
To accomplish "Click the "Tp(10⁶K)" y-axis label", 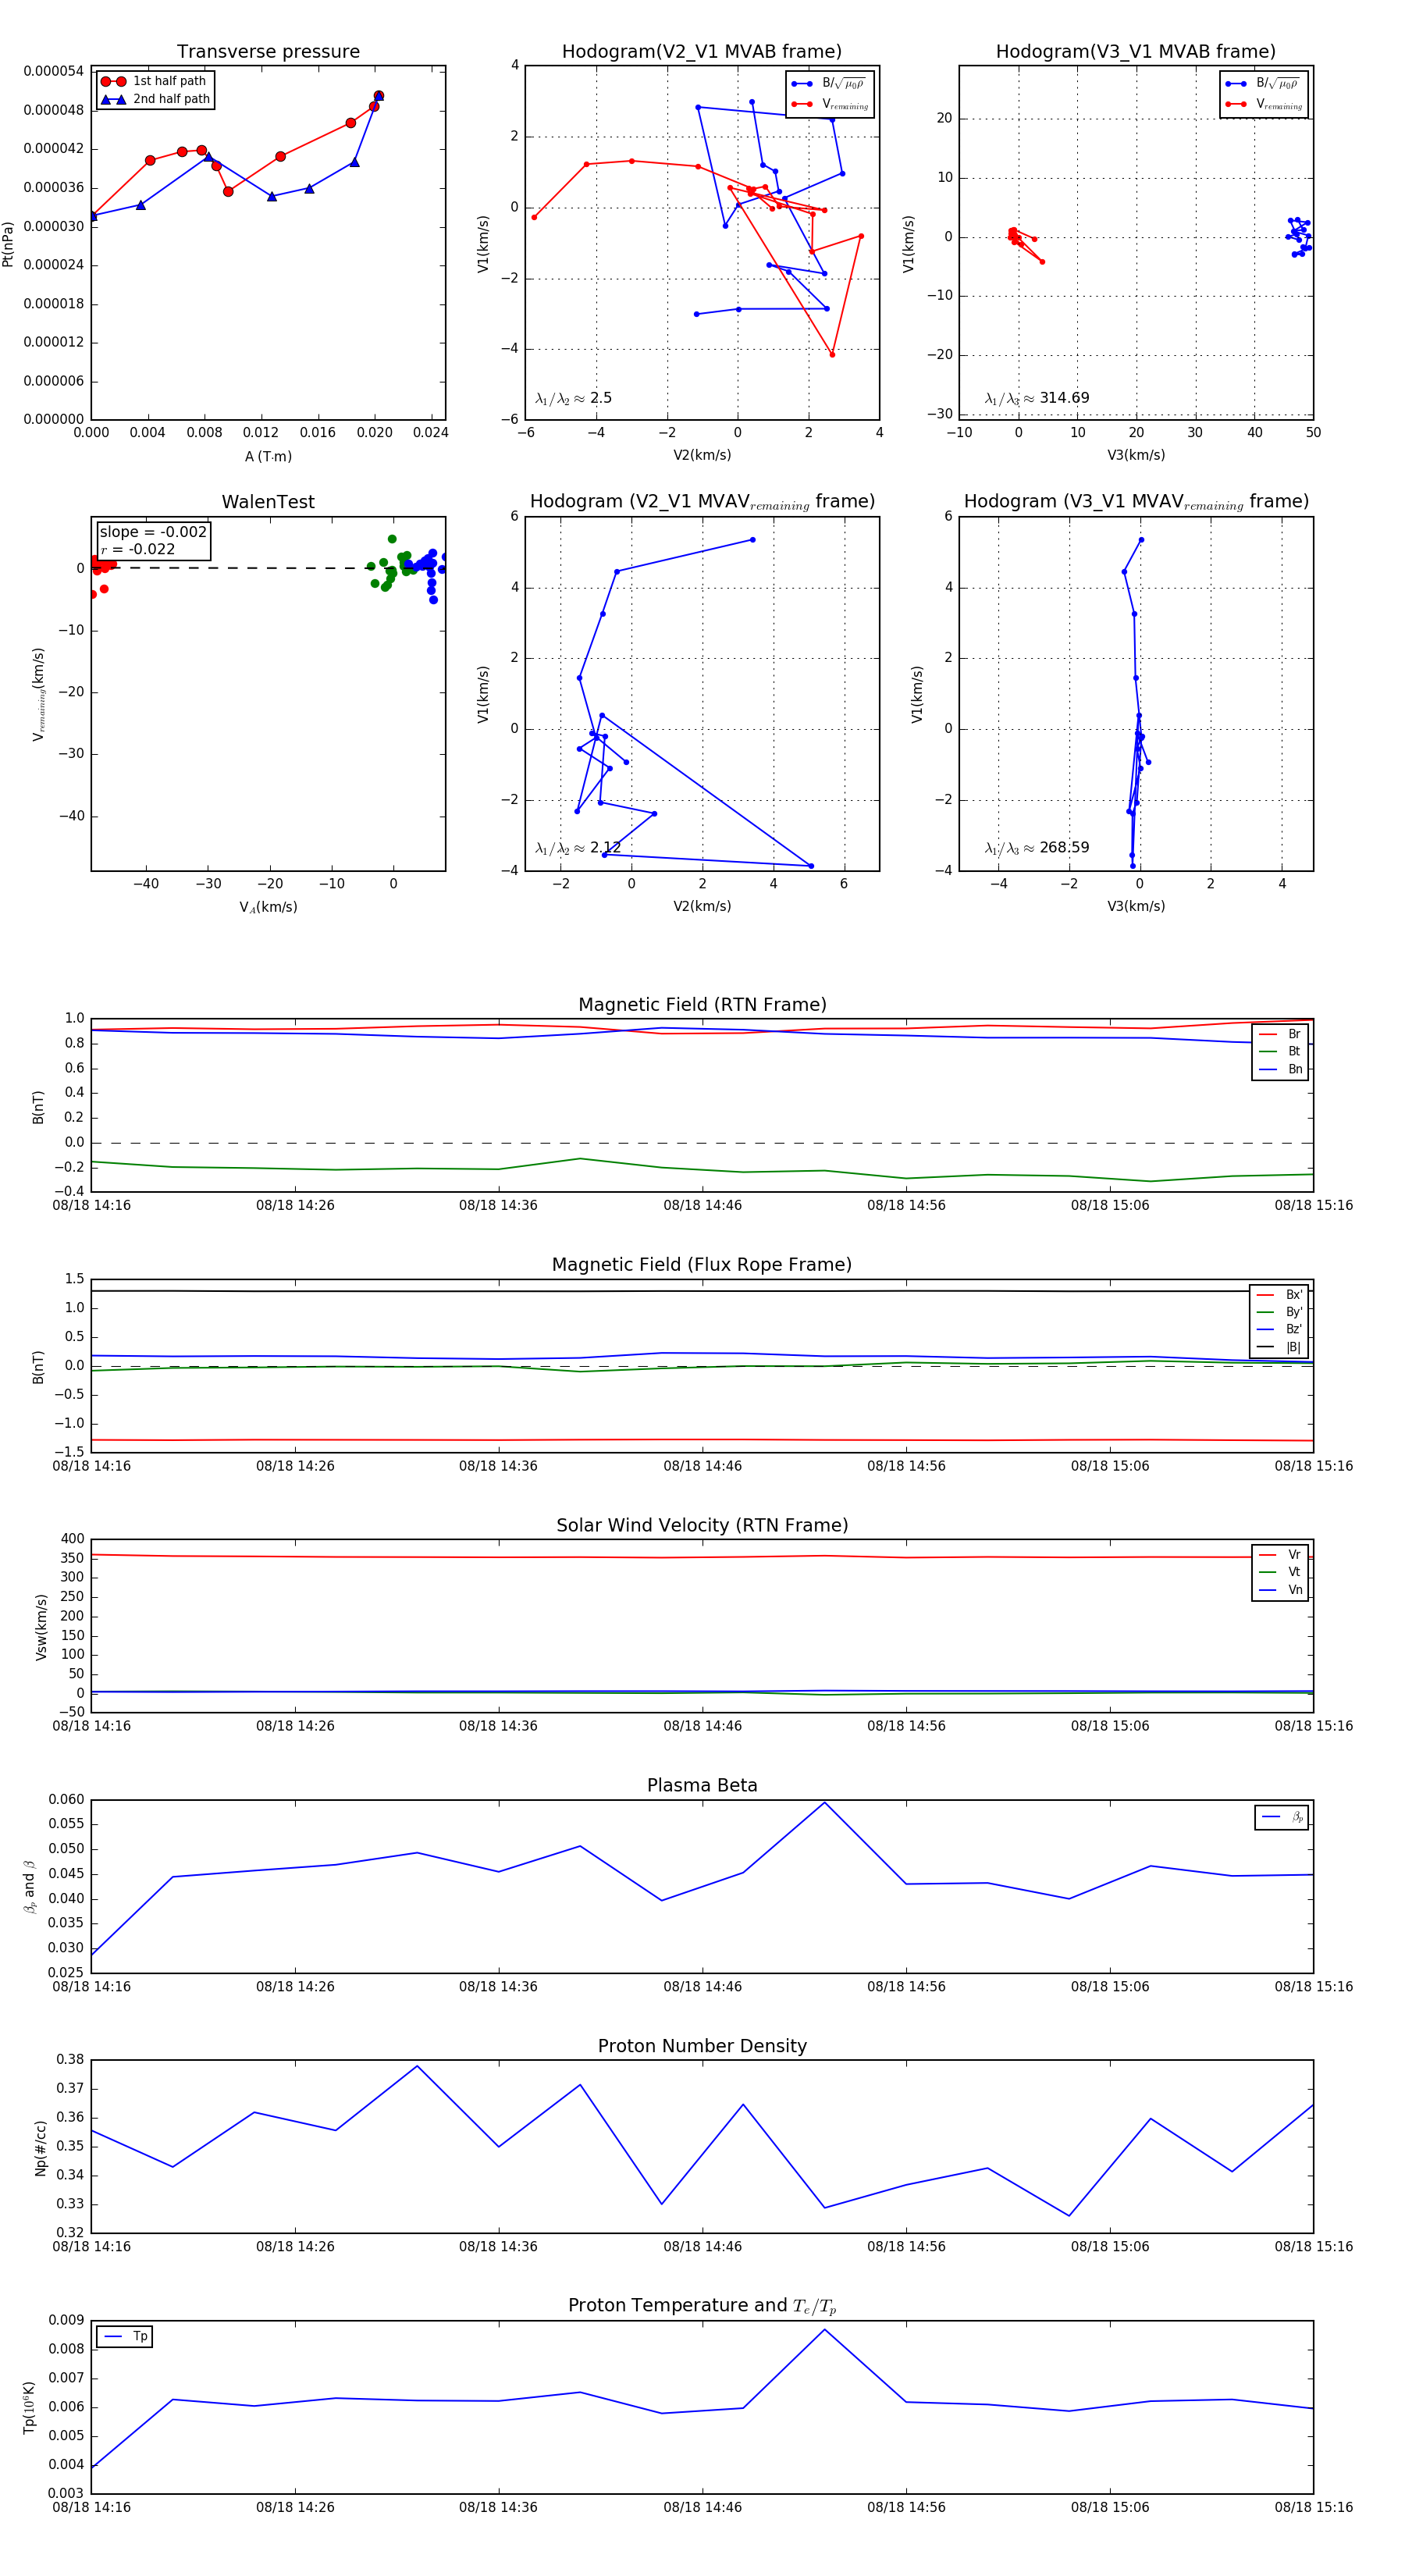I will coord(28,2407).
